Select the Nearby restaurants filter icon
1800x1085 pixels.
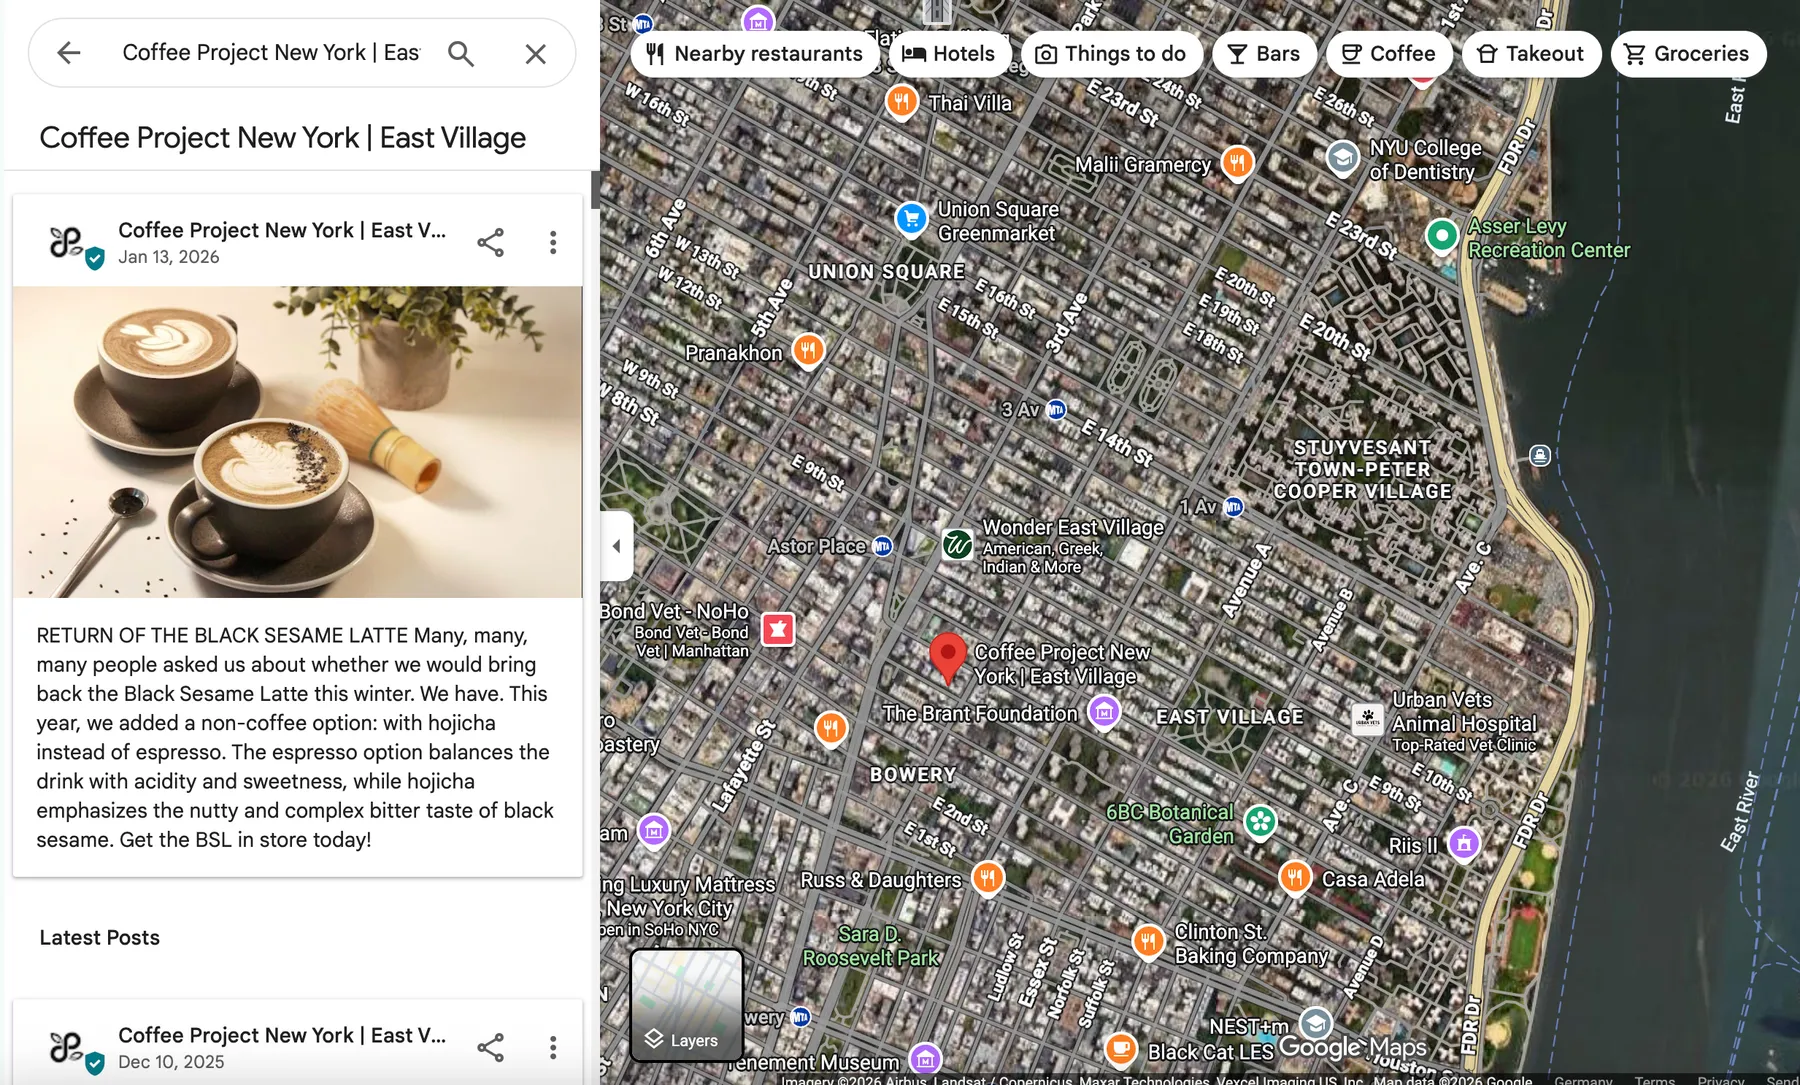click(x=654, y=53)
